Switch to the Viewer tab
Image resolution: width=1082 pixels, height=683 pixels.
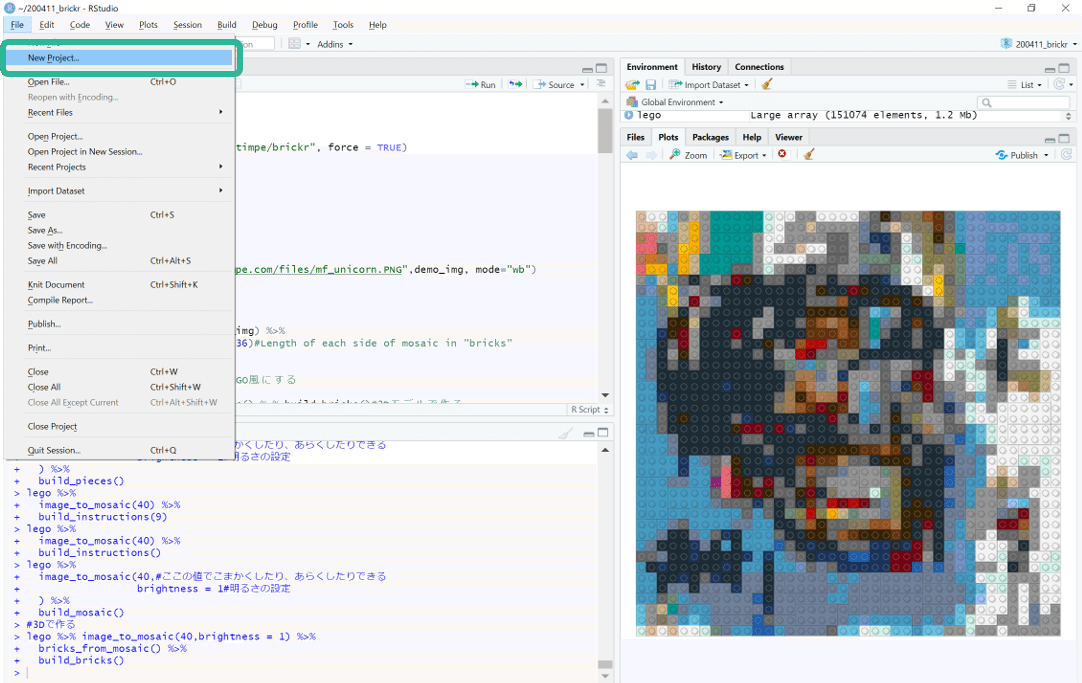coord(789,137)
